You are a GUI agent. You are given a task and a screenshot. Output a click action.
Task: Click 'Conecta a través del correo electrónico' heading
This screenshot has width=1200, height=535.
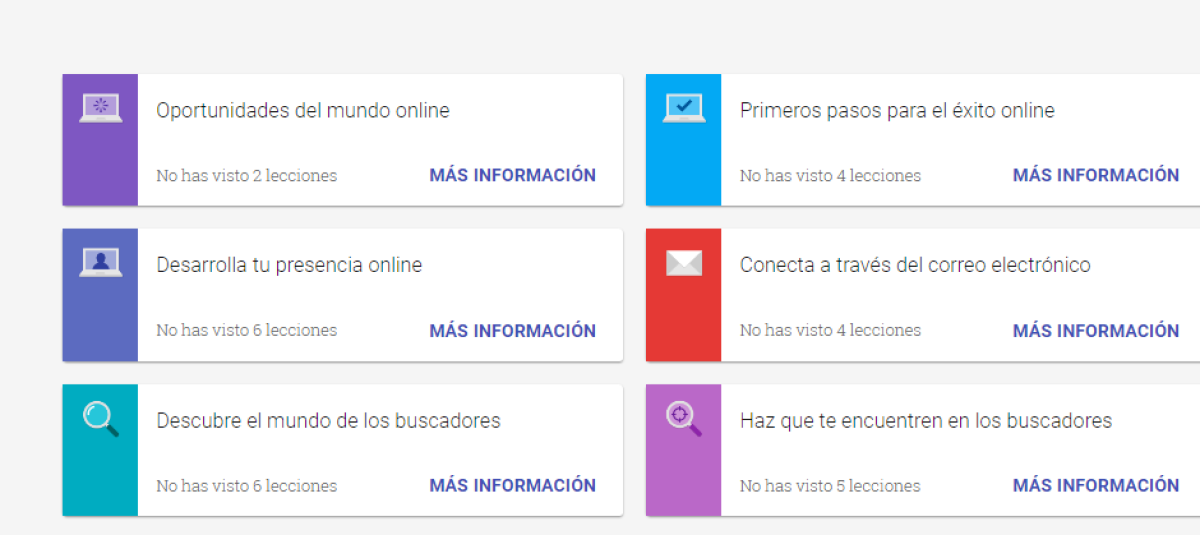[x=915, y=265]
